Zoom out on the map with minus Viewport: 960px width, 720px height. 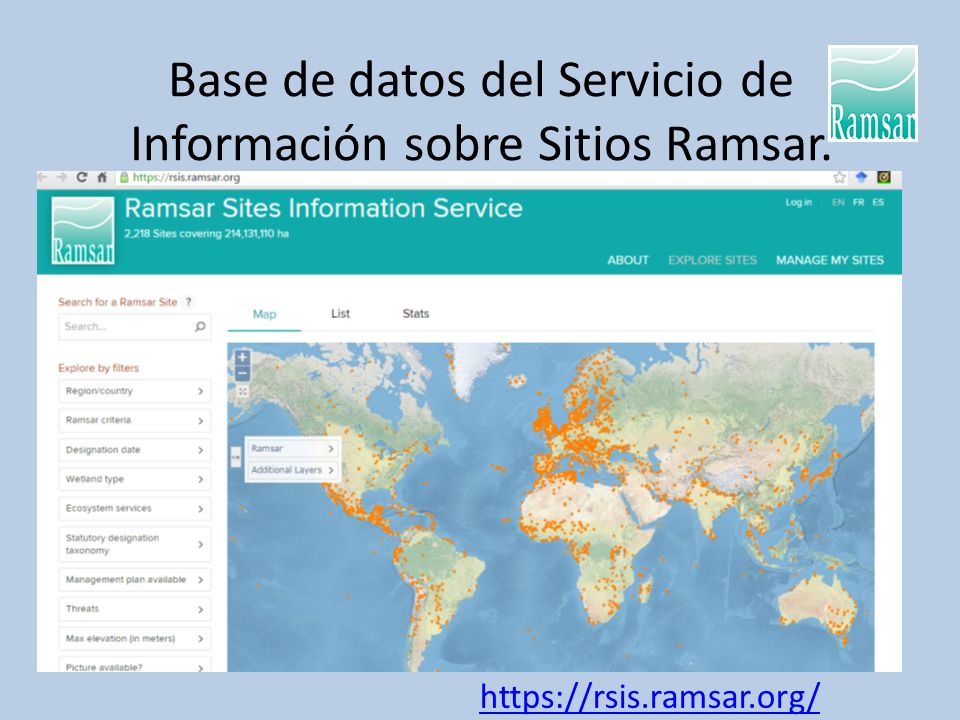[242, 373]
